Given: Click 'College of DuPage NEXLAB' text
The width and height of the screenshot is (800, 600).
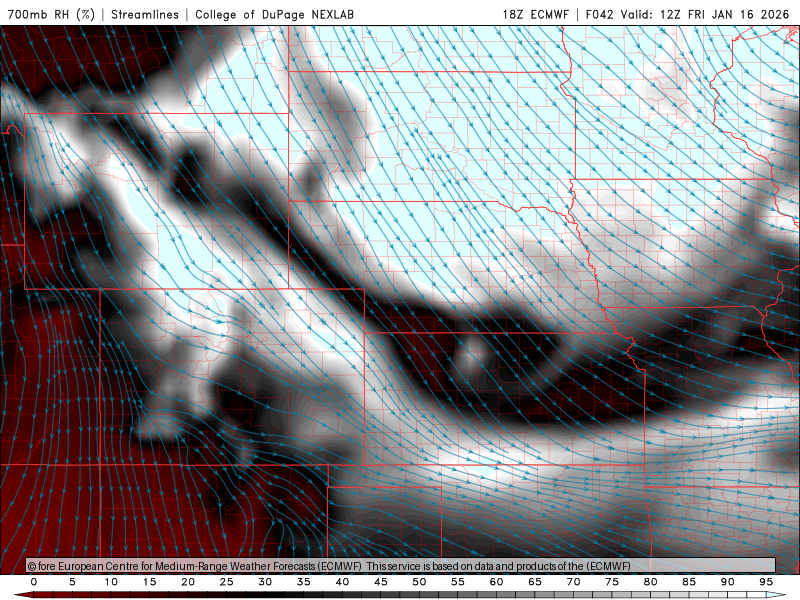Looking at the screenshot, I should click(274, 14).
